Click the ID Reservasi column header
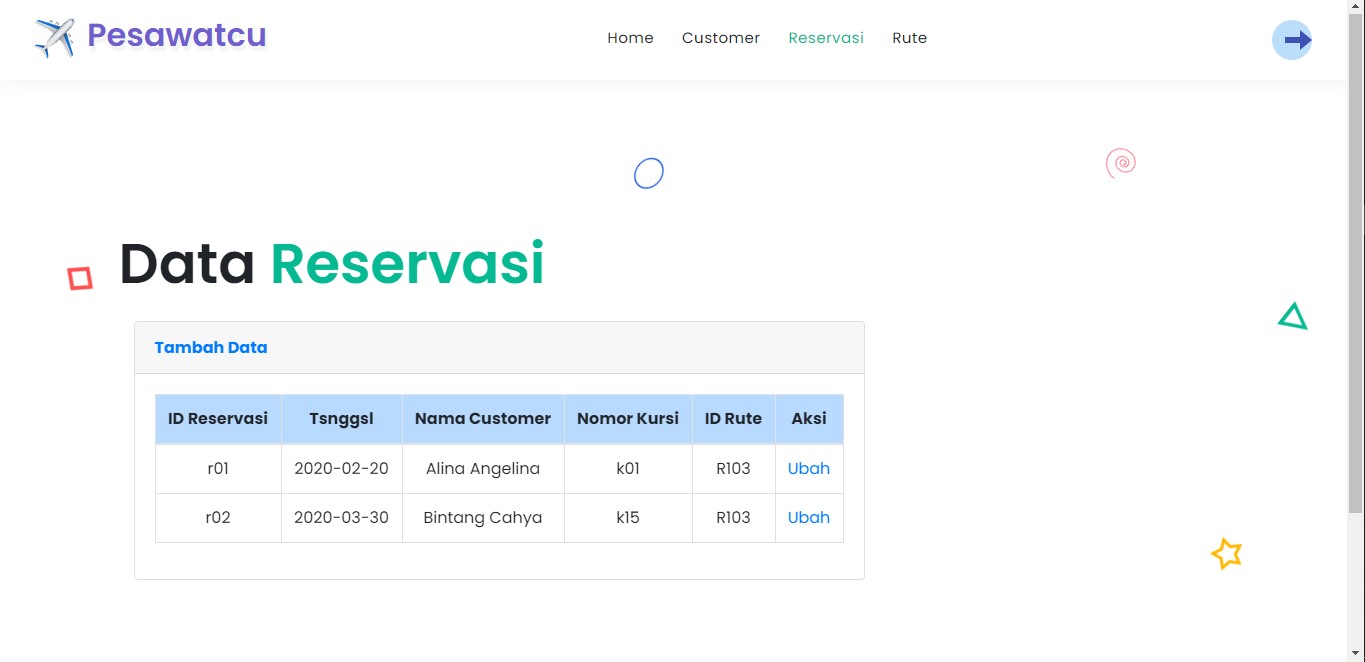 218,418
